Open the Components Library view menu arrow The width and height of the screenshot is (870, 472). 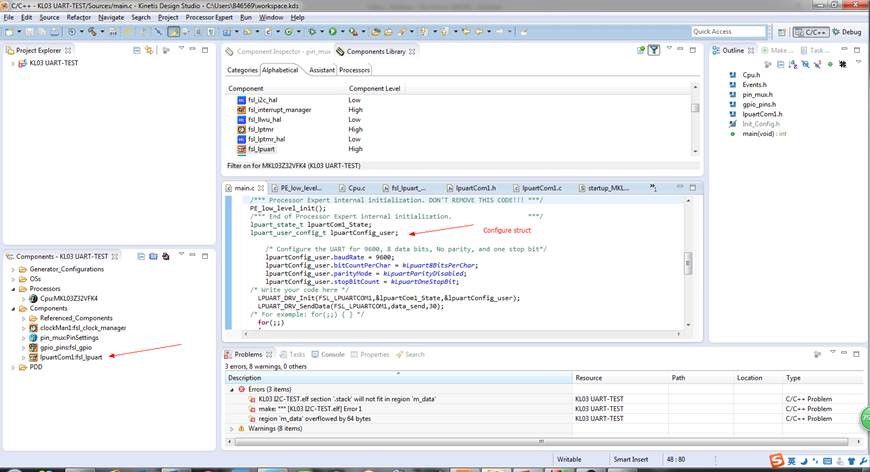click(669, 49)
